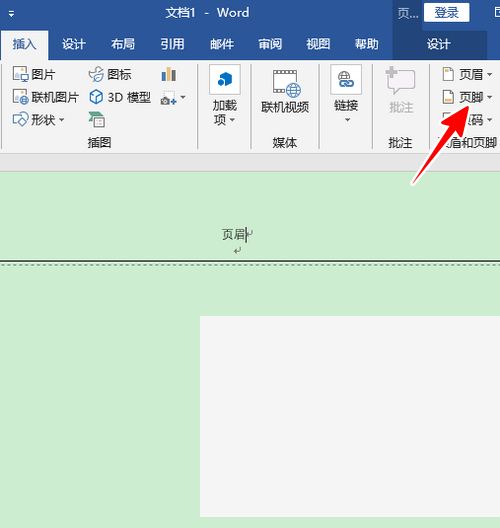Open the 形状 shapes gallery
This screenshot has width=500, height=528.
38,120
